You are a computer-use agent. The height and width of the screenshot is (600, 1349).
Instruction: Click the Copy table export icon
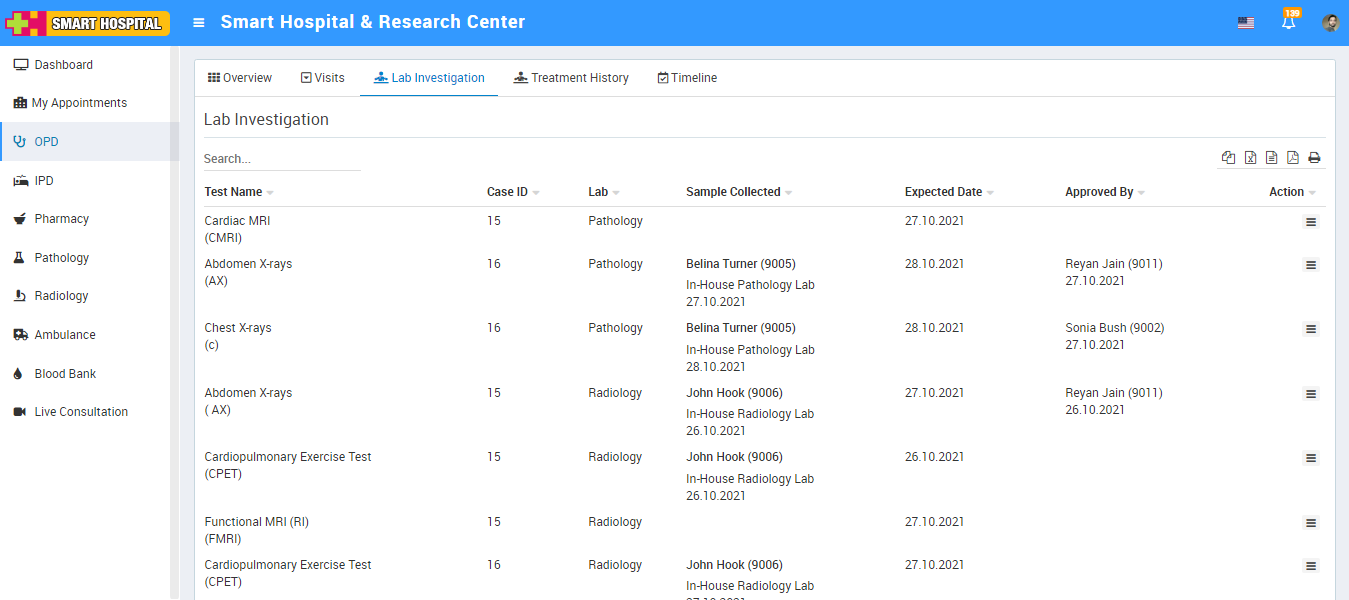(1228, 158)
